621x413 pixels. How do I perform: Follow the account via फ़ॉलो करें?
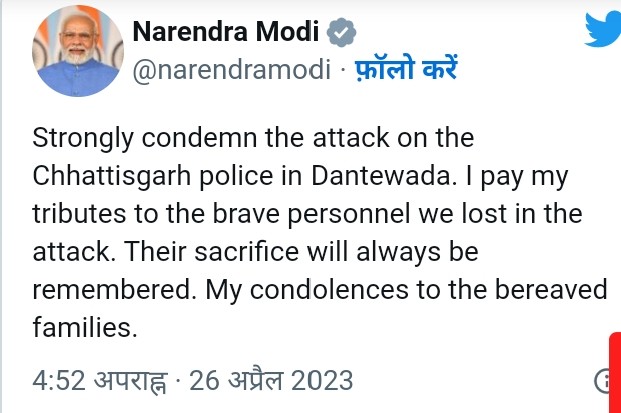(399, 74)
